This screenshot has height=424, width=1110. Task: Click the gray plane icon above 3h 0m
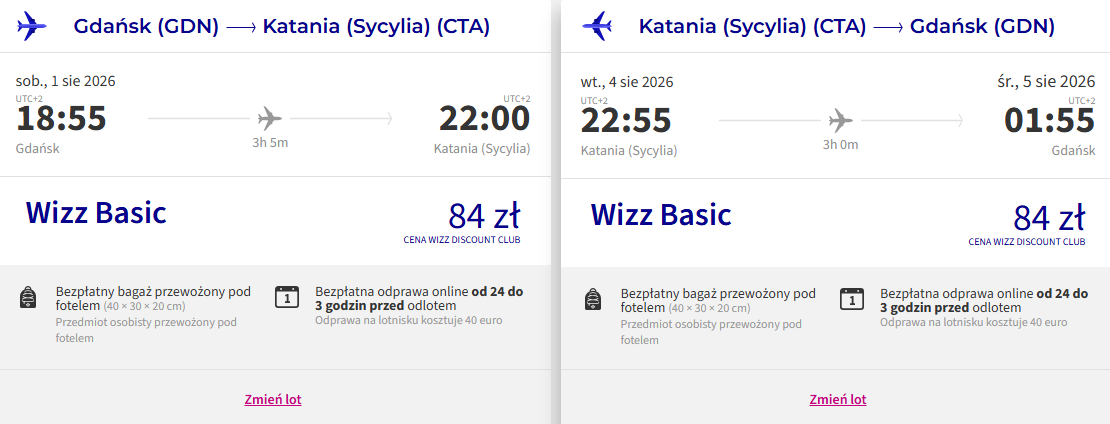pyautogui.click(x=840, y=120)
